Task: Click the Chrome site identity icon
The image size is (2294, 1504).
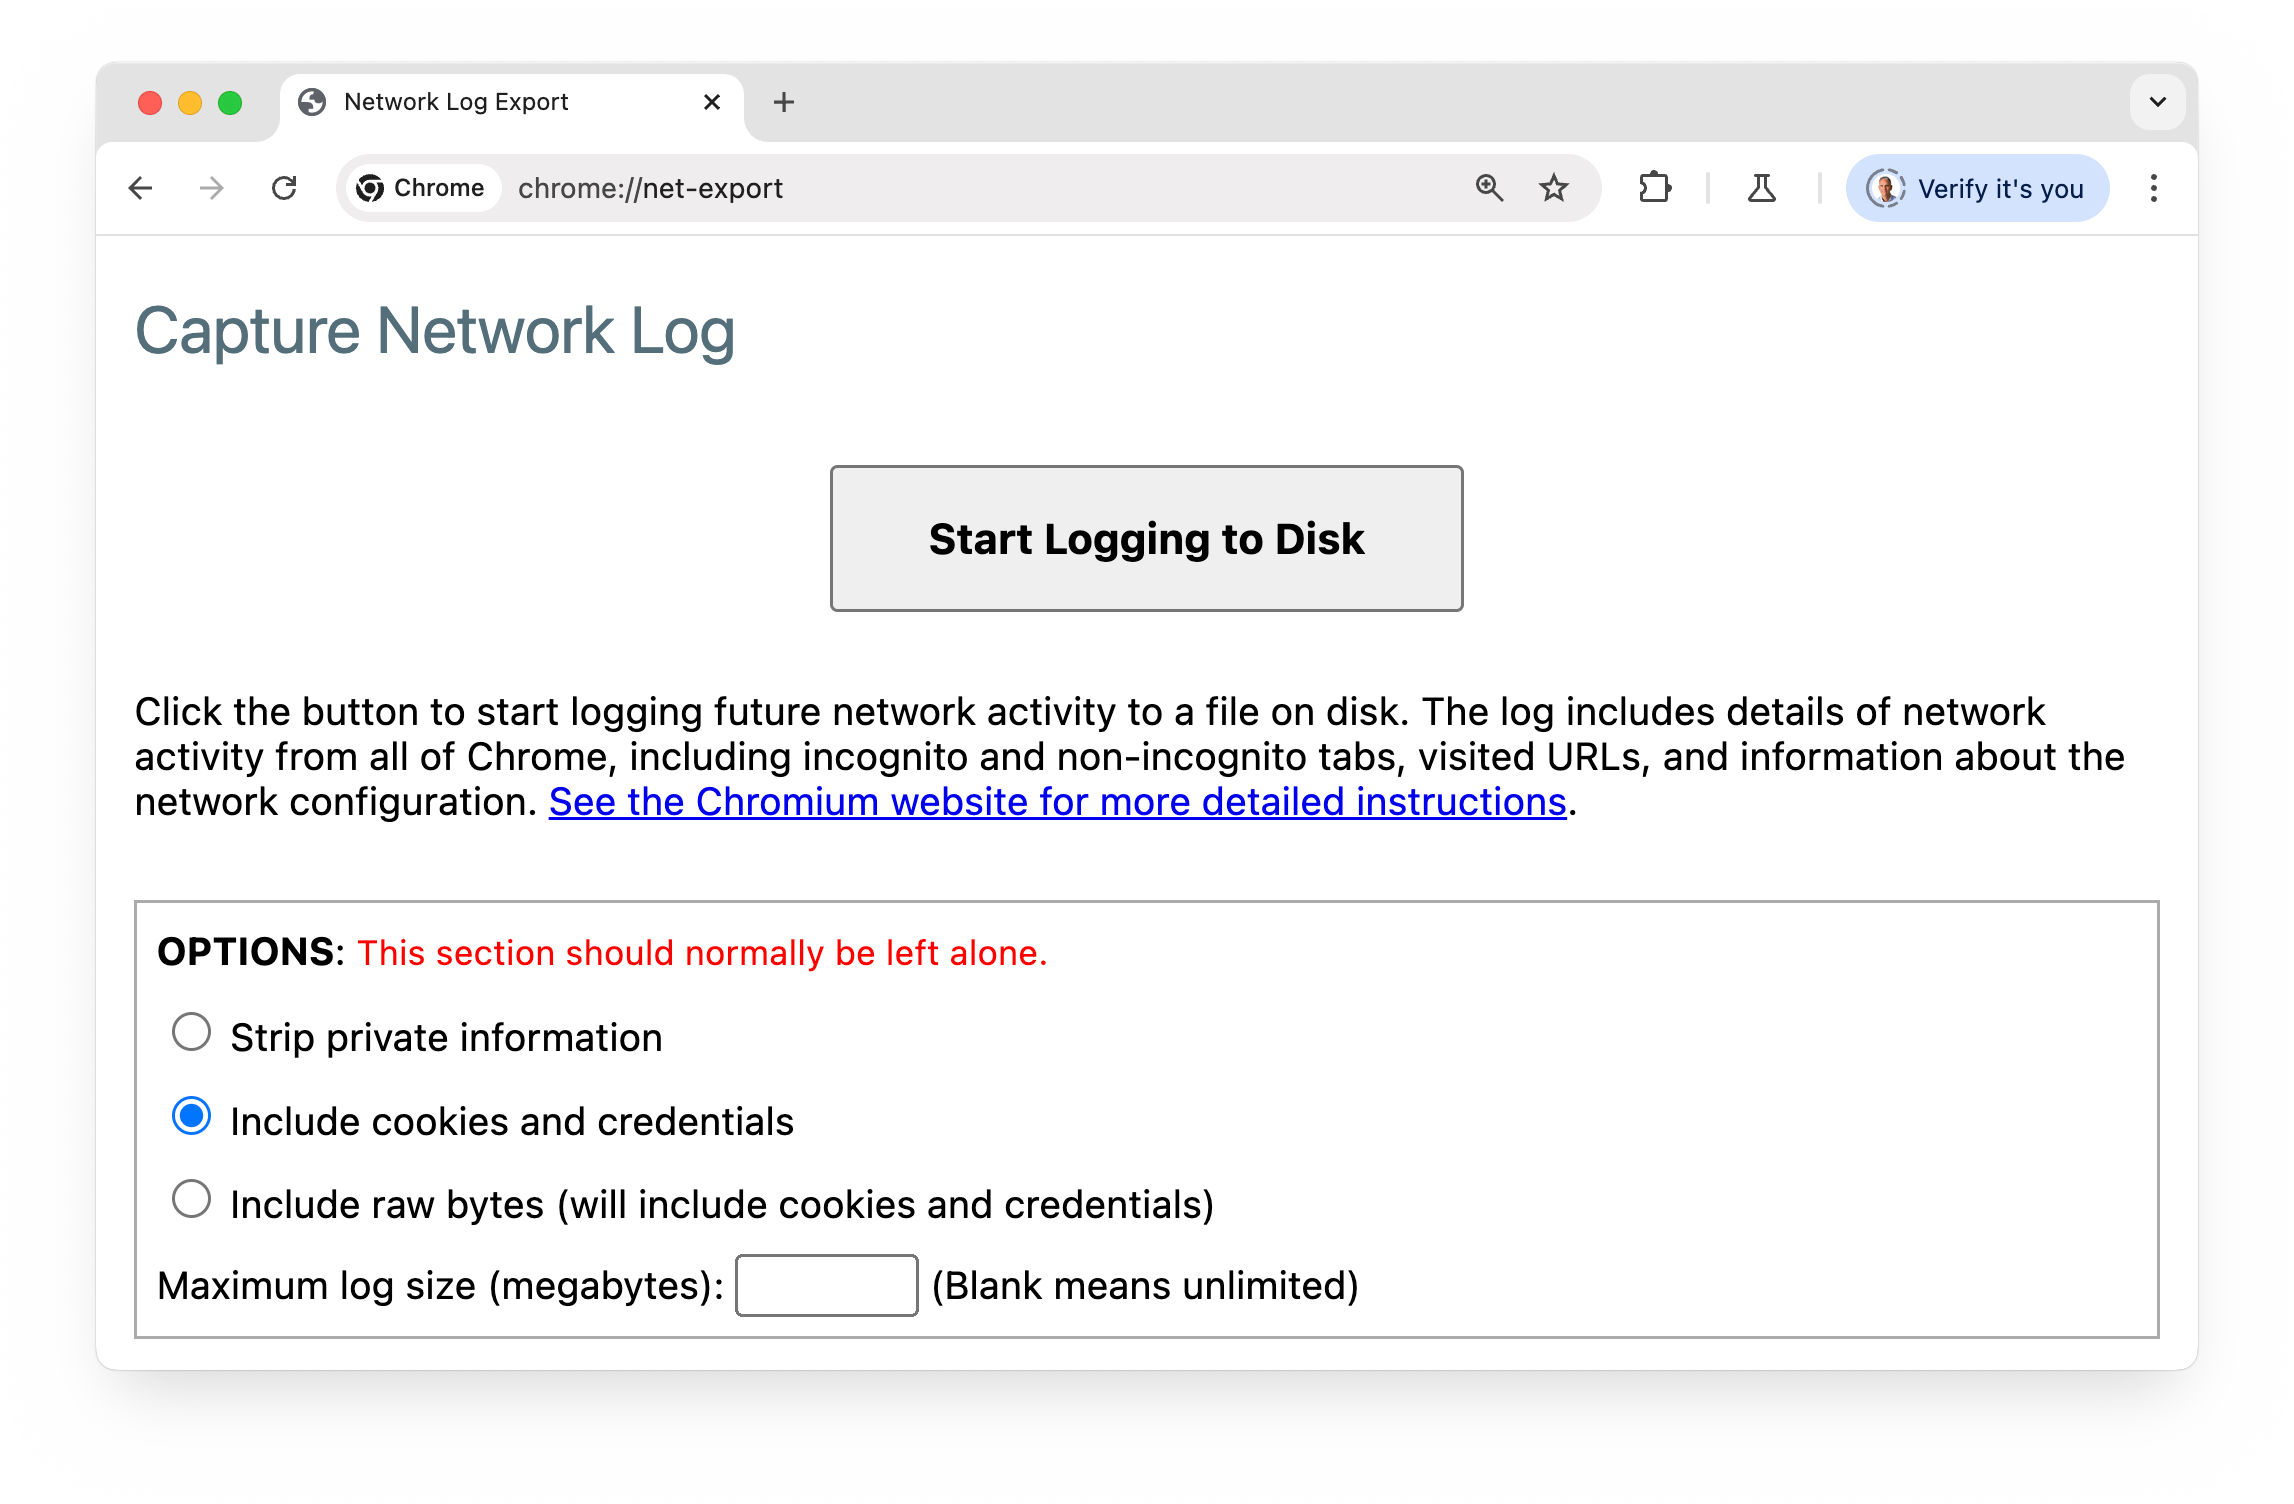Action: click(371, 186)
